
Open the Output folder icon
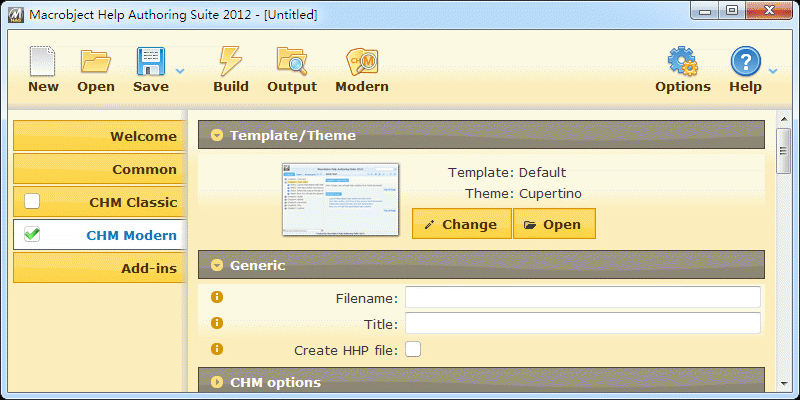[x=292, y=61]
